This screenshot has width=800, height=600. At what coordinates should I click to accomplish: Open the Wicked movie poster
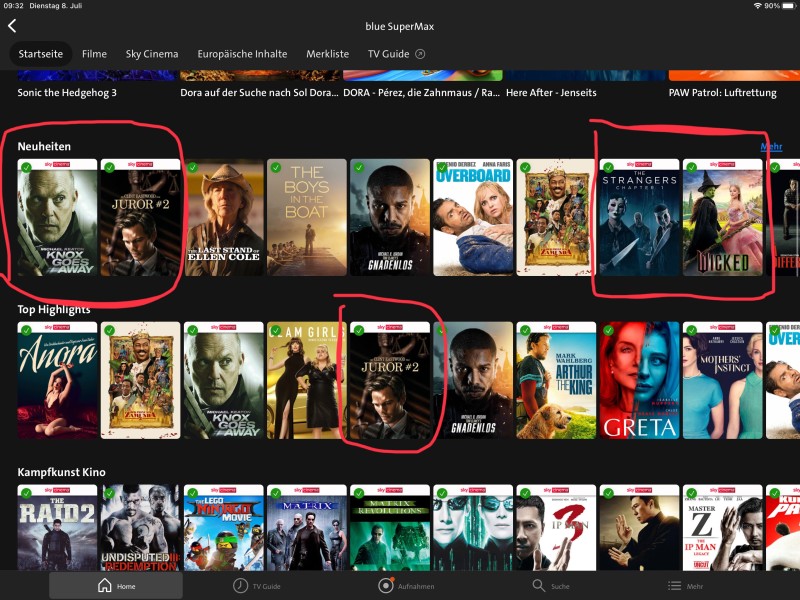click(x=723, y=218)
